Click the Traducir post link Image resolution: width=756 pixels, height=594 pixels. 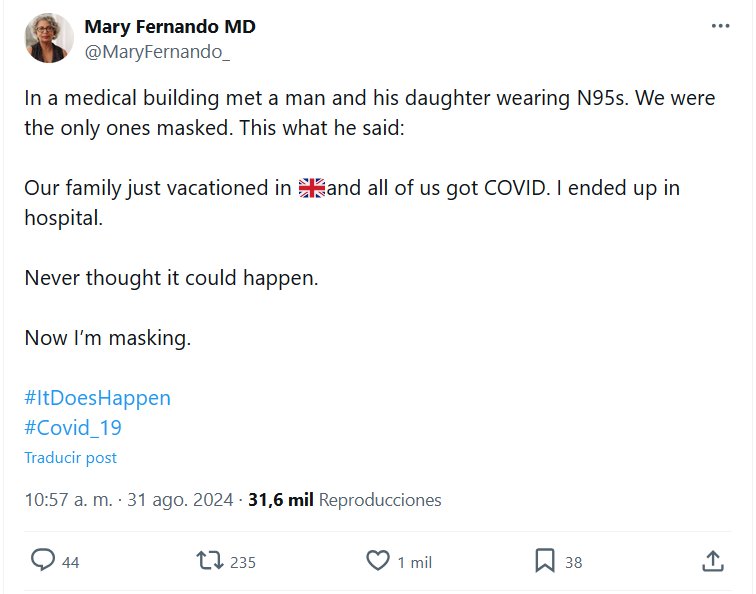pos(70,458)
